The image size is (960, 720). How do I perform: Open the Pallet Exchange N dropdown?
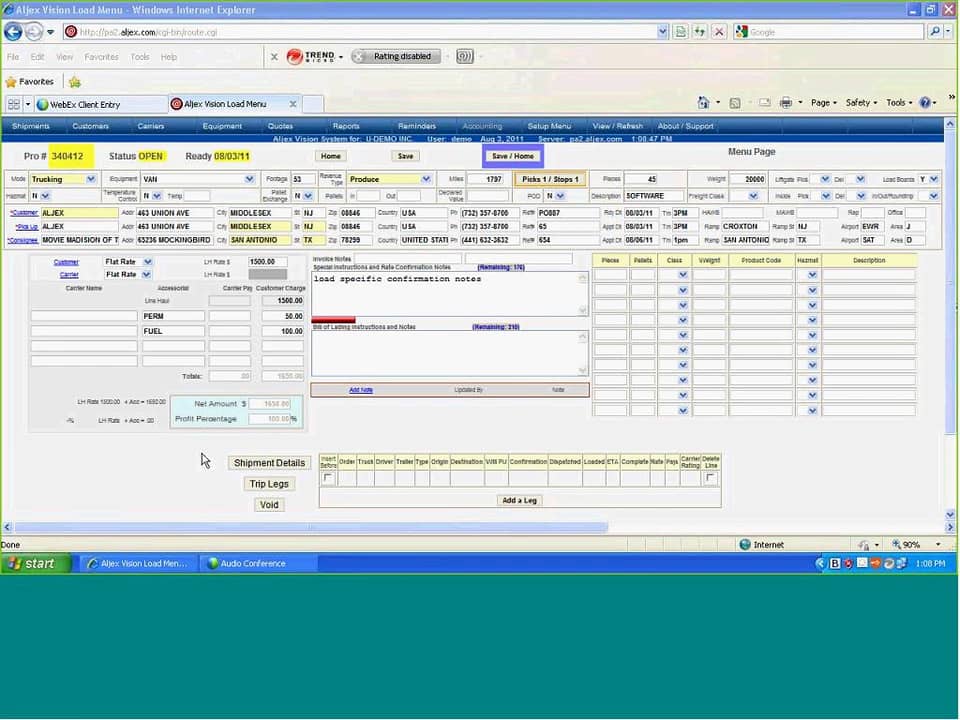(x=308, y=196)
